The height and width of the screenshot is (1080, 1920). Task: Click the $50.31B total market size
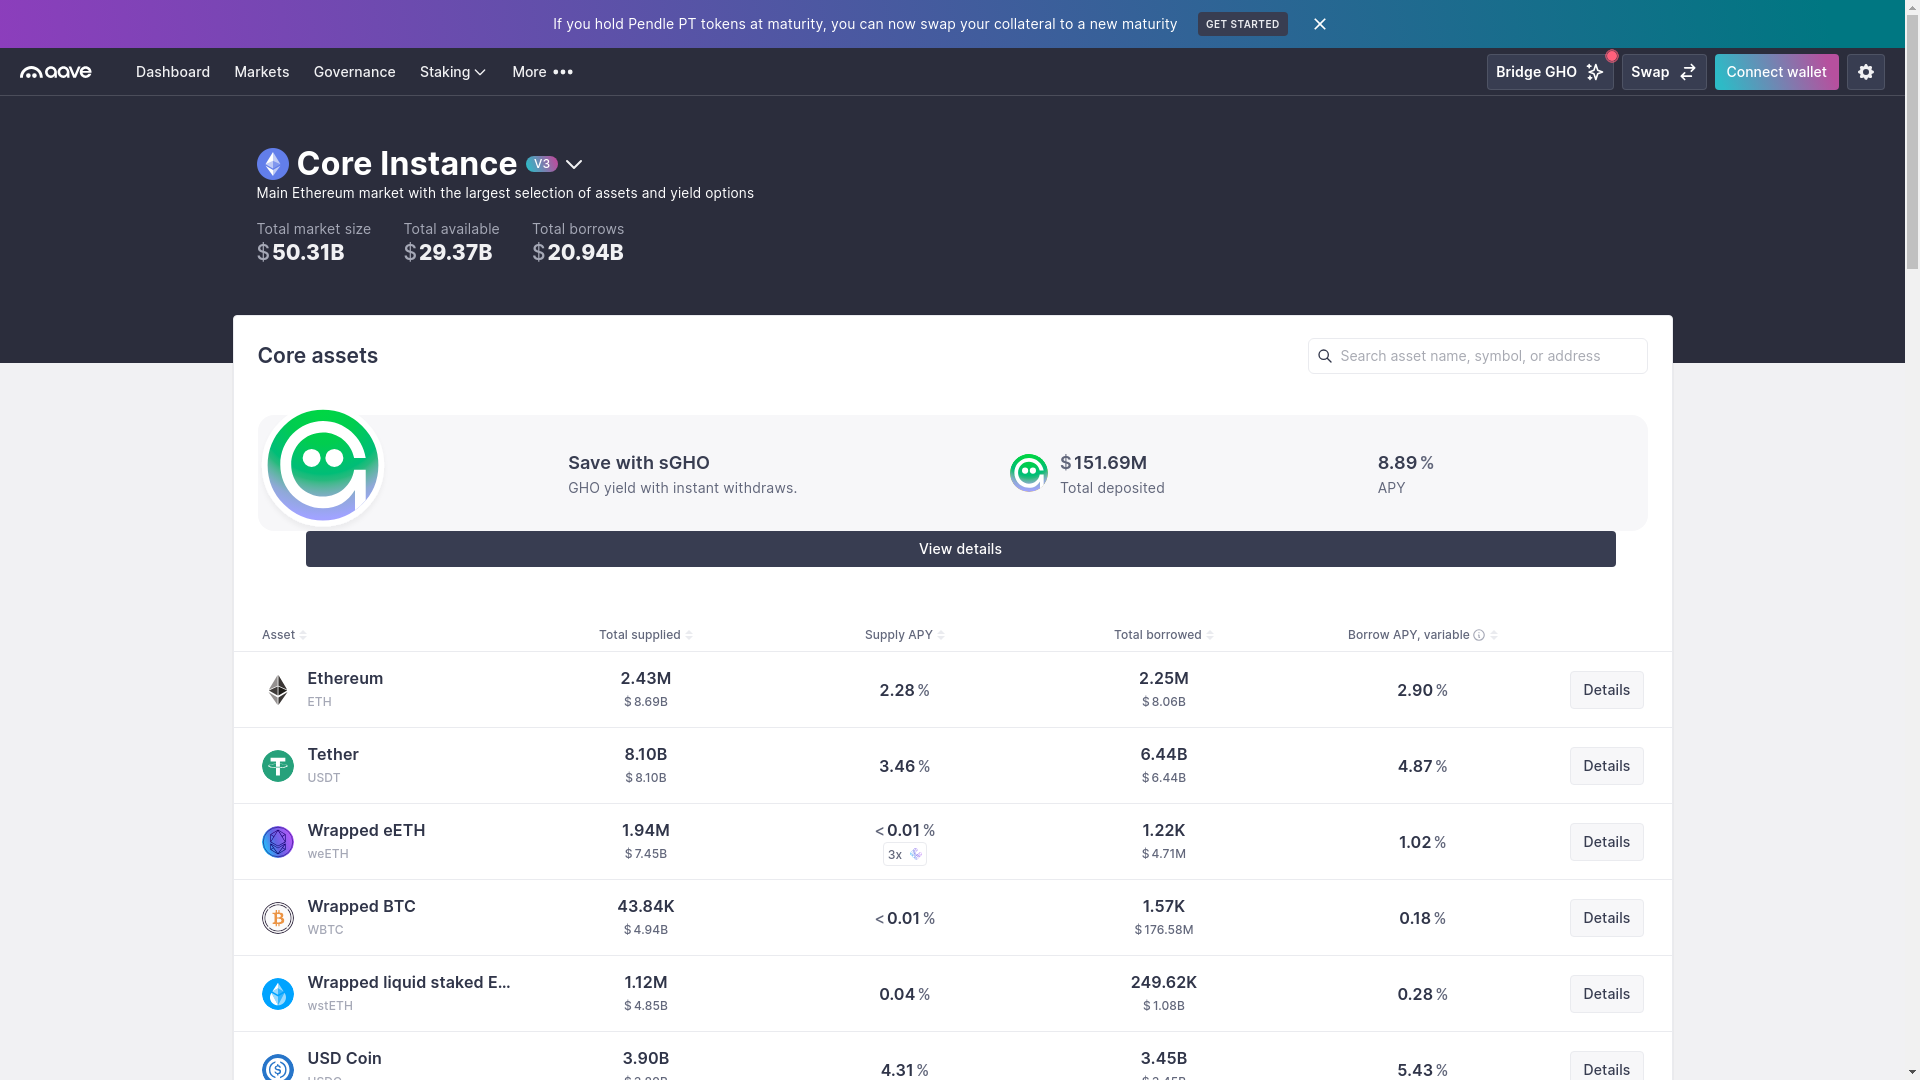[301, 252]
